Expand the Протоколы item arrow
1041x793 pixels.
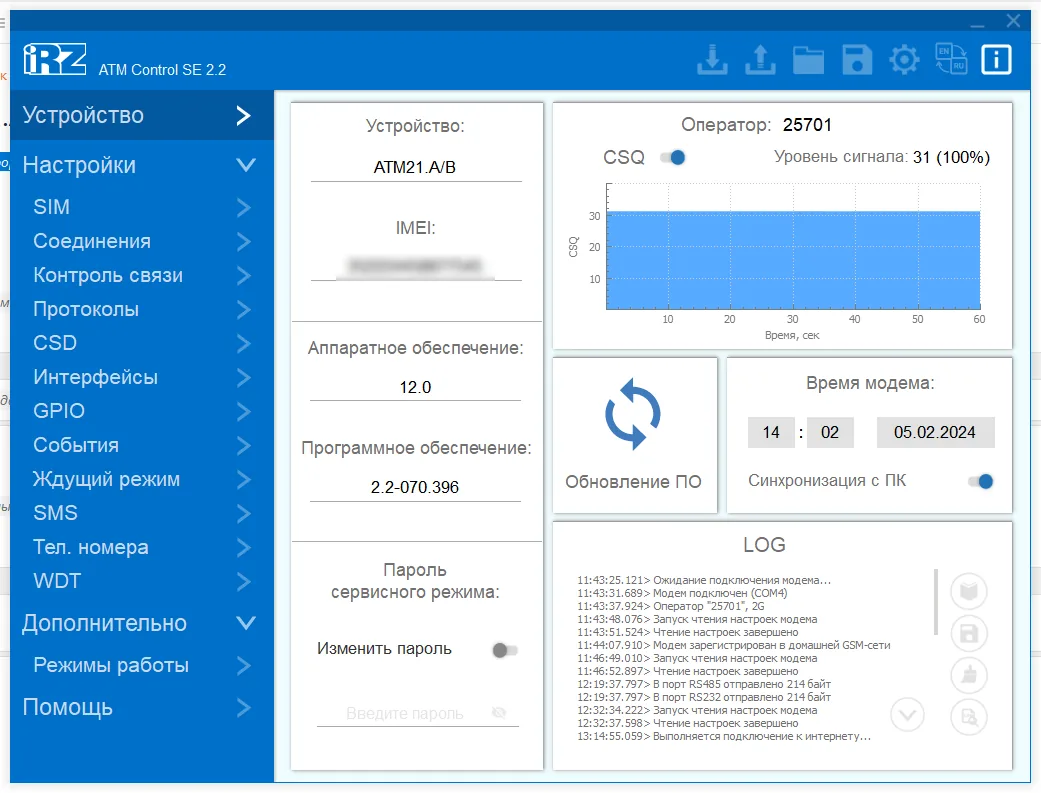tap(244, 309)
